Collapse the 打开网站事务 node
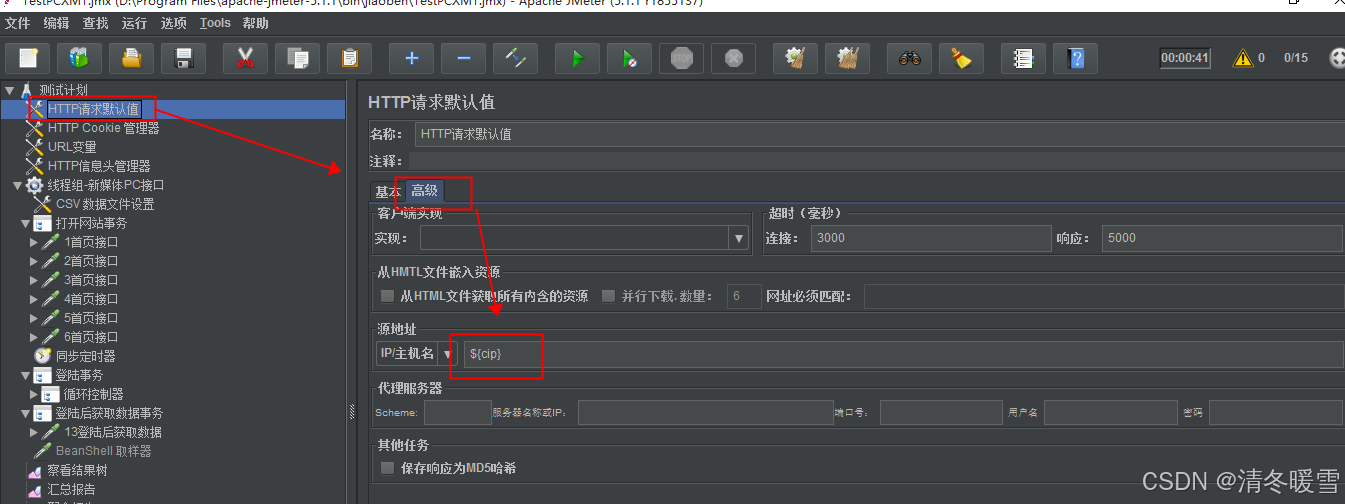Viewport: 1345px width, 504px height. pos(26,223)
